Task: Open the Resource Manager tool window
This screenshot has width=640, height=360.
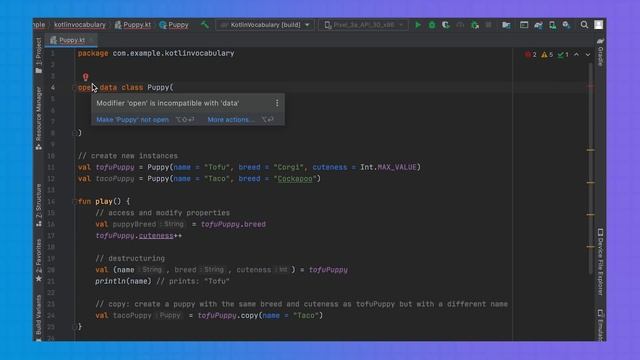Action: [39, 118]
